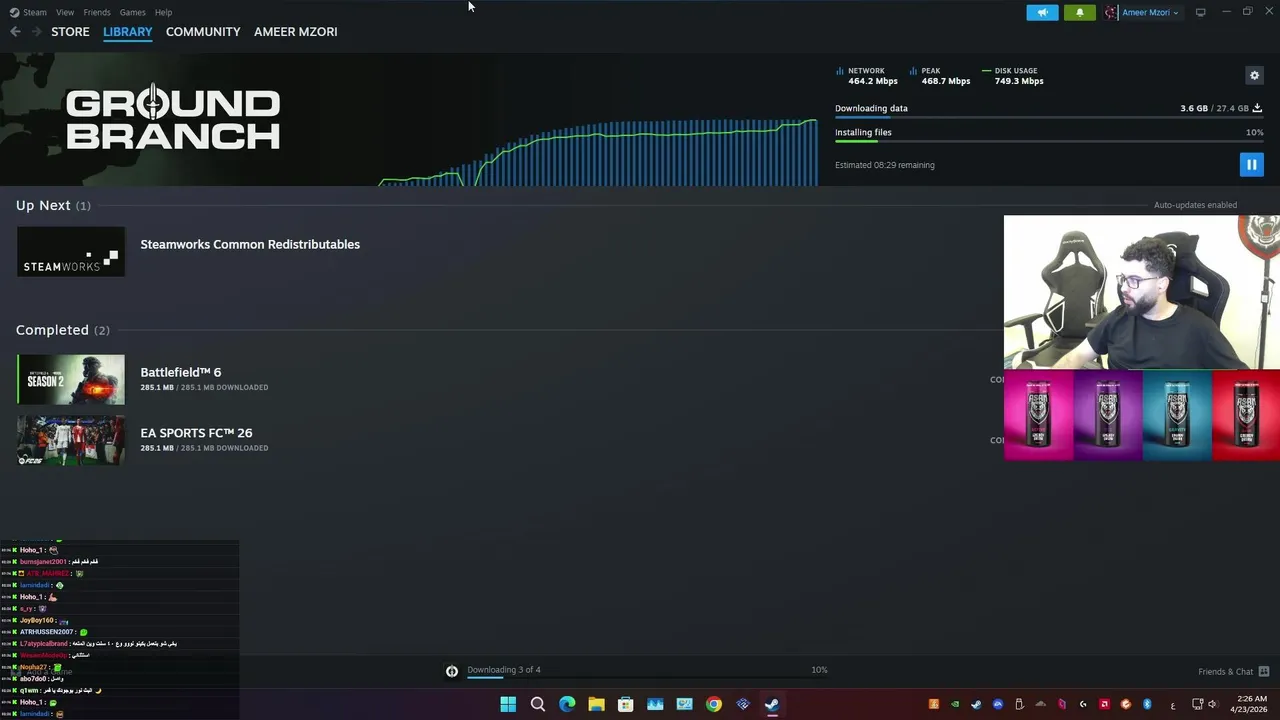Image resolution: width=1280 pixels, height=720 pixels.
Task: Click the Steam icon in the system tray
Action: (x=976, y=704)
